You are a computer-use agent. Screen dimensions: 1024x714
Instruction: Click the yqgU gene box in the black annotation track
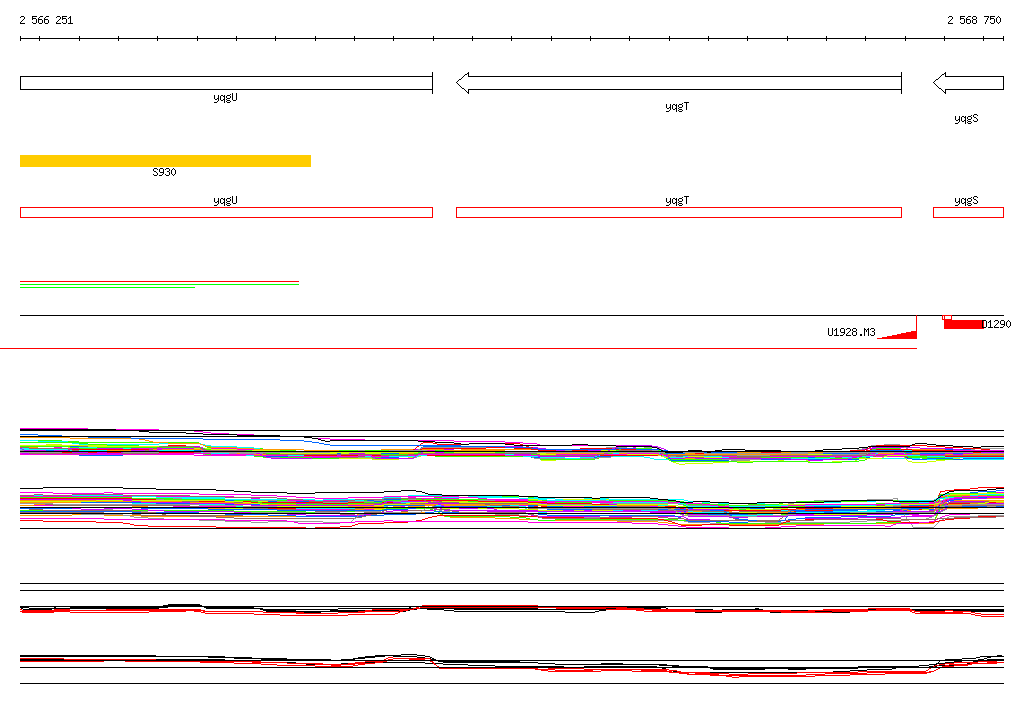(x=226, y=83)
